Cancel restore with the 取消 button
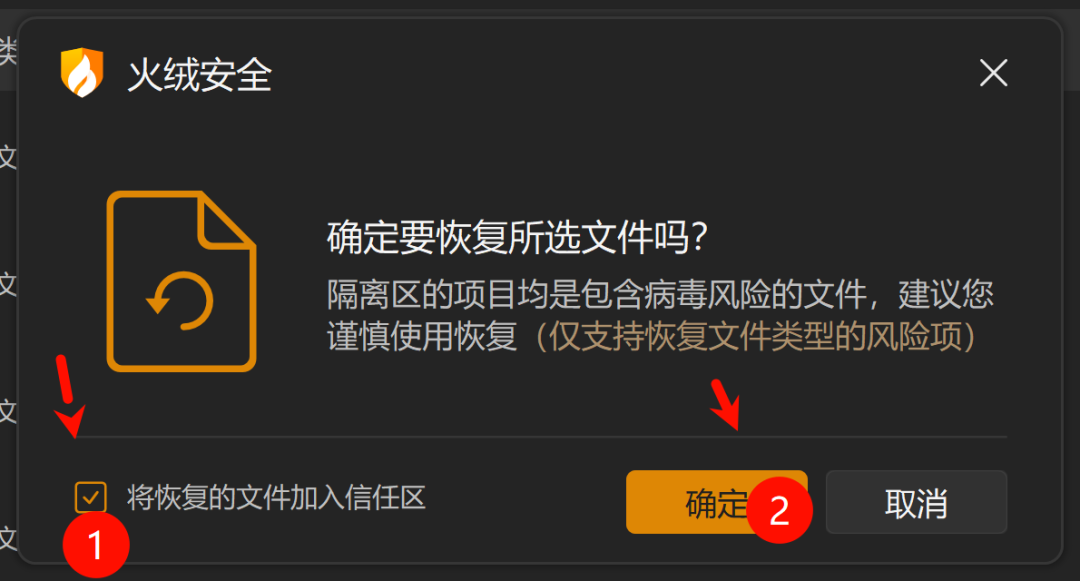The height and width of the screenshot is (581, 1080). click(x=916, y=502)
